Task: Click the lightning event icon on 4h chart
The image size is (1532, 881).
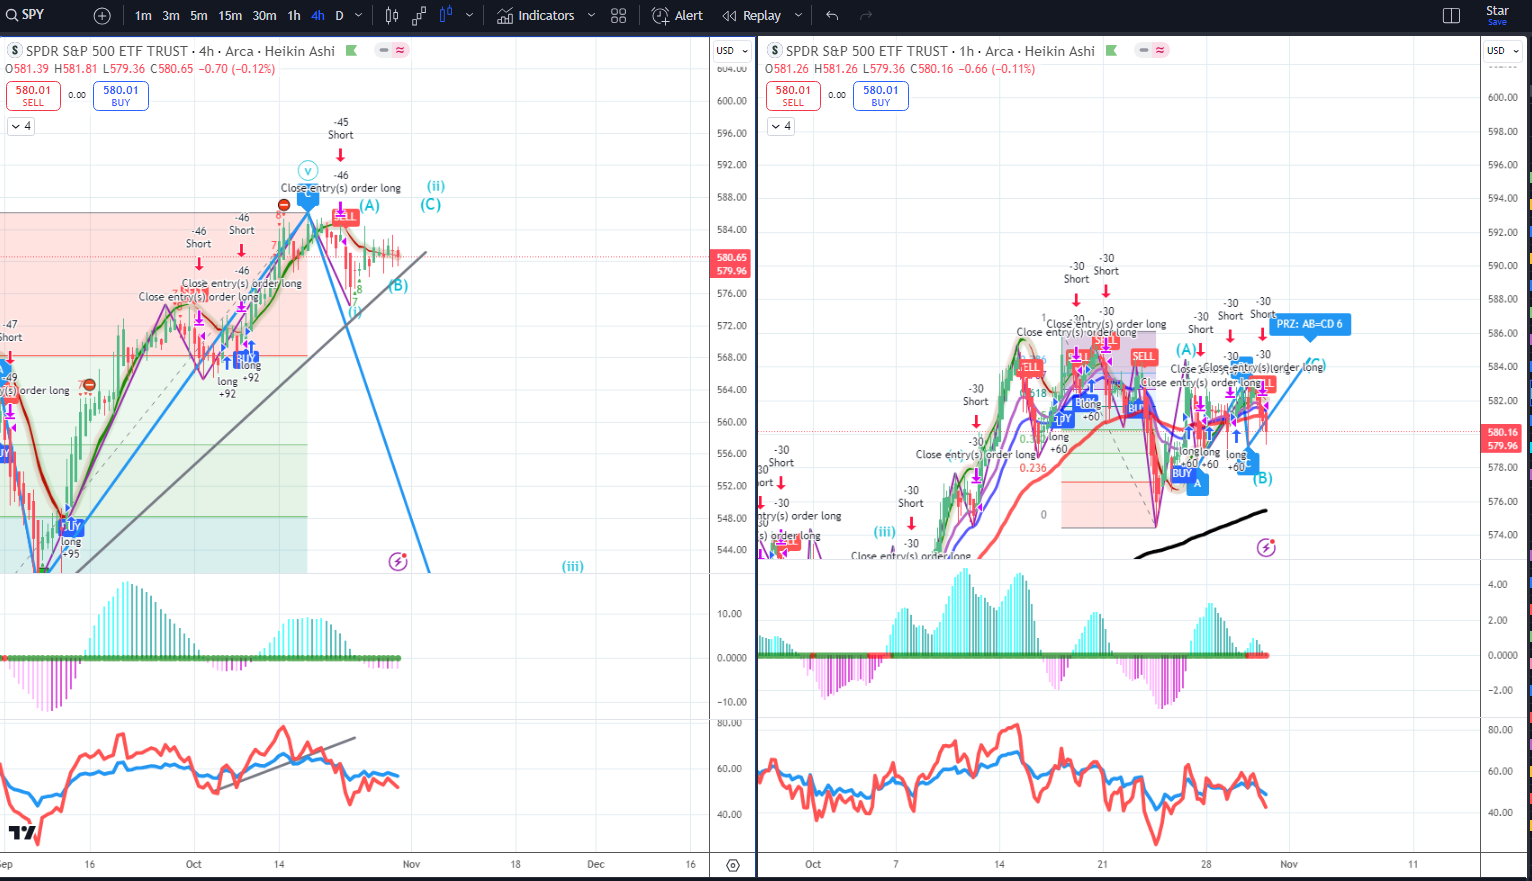Action: tap(398, 561)
